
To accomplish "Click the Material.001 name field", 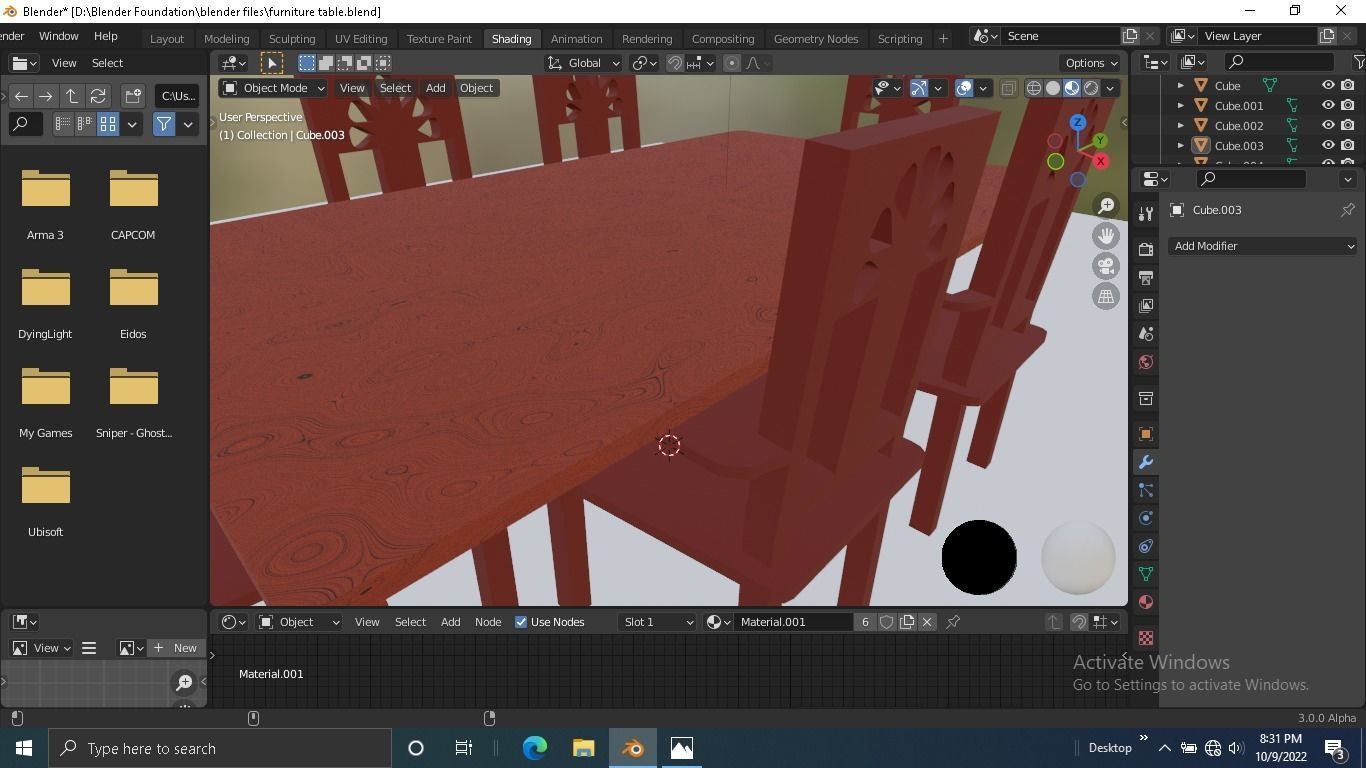I will click(795, 622).
